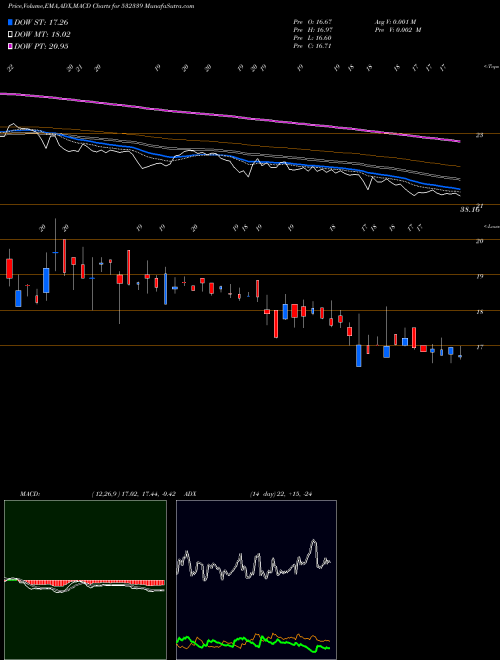Click the 17 price axis label
500x660 pixels.
(479, 347)
